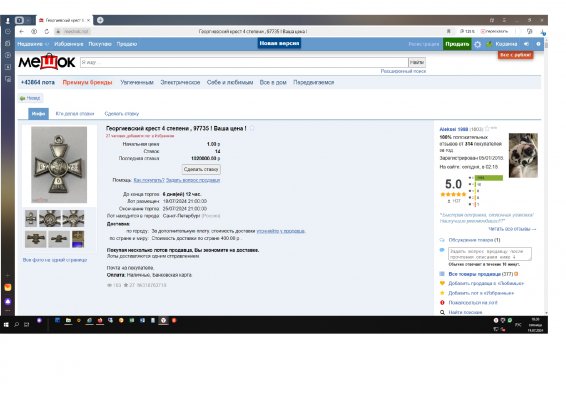Open Все фото на одной странице link
The image size is (566, 400).
pyautogui.click(x=55, y=260)
